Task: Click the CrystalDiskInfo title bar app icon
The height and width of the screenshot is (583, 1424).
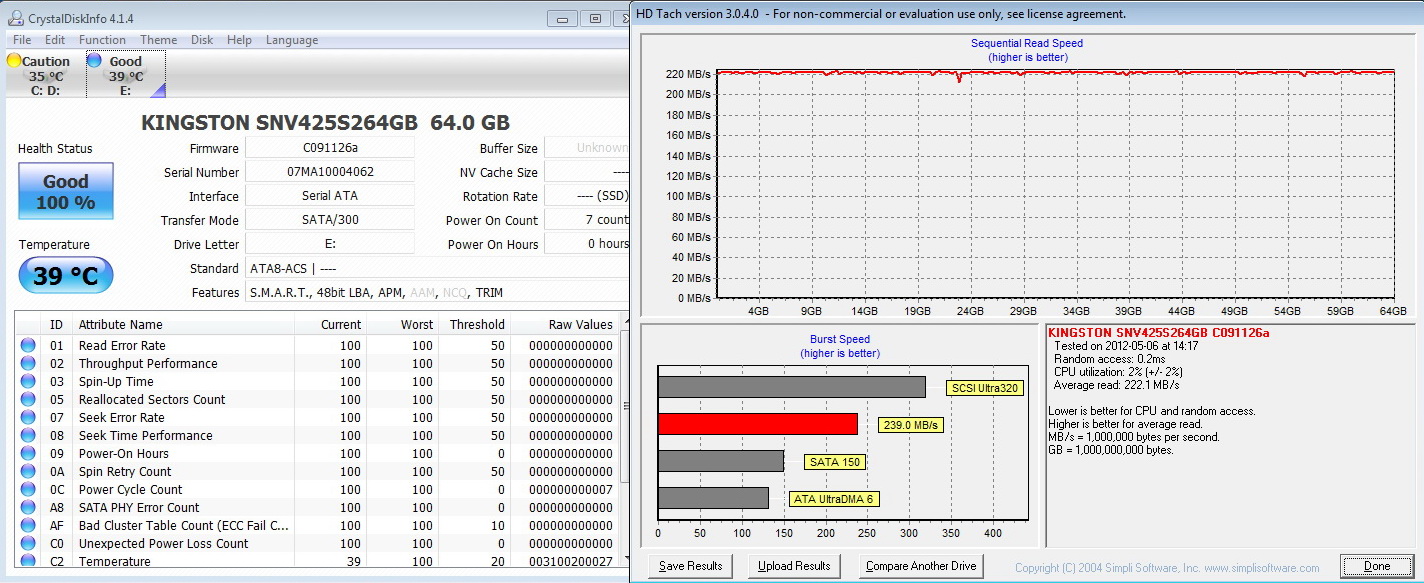Action: 17,17
